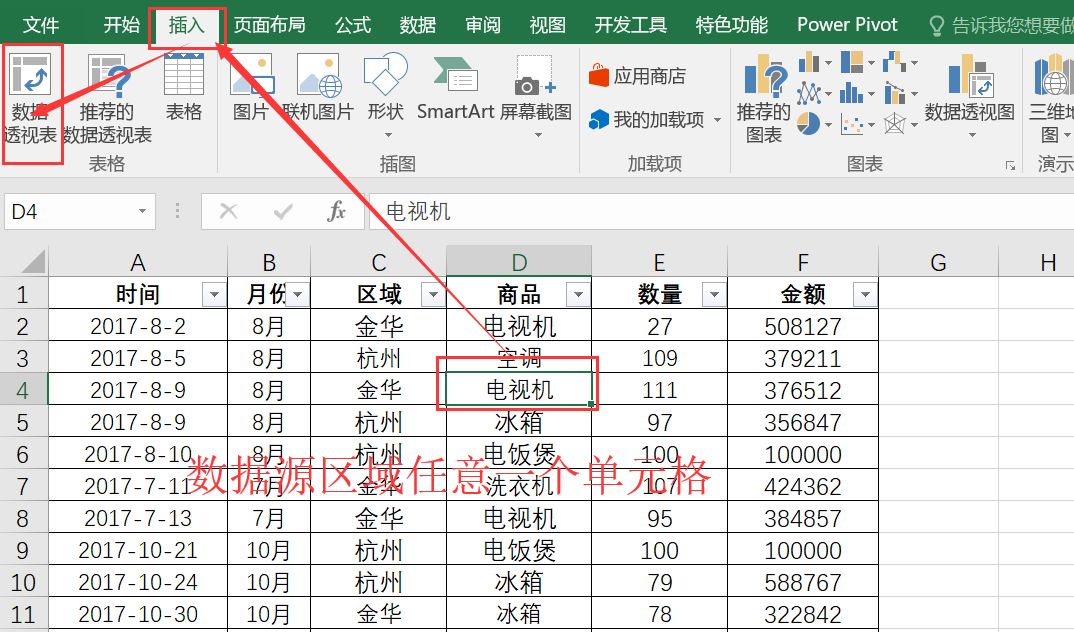
Task: Open 联机图片 online pictures
Action: (319, 87)
